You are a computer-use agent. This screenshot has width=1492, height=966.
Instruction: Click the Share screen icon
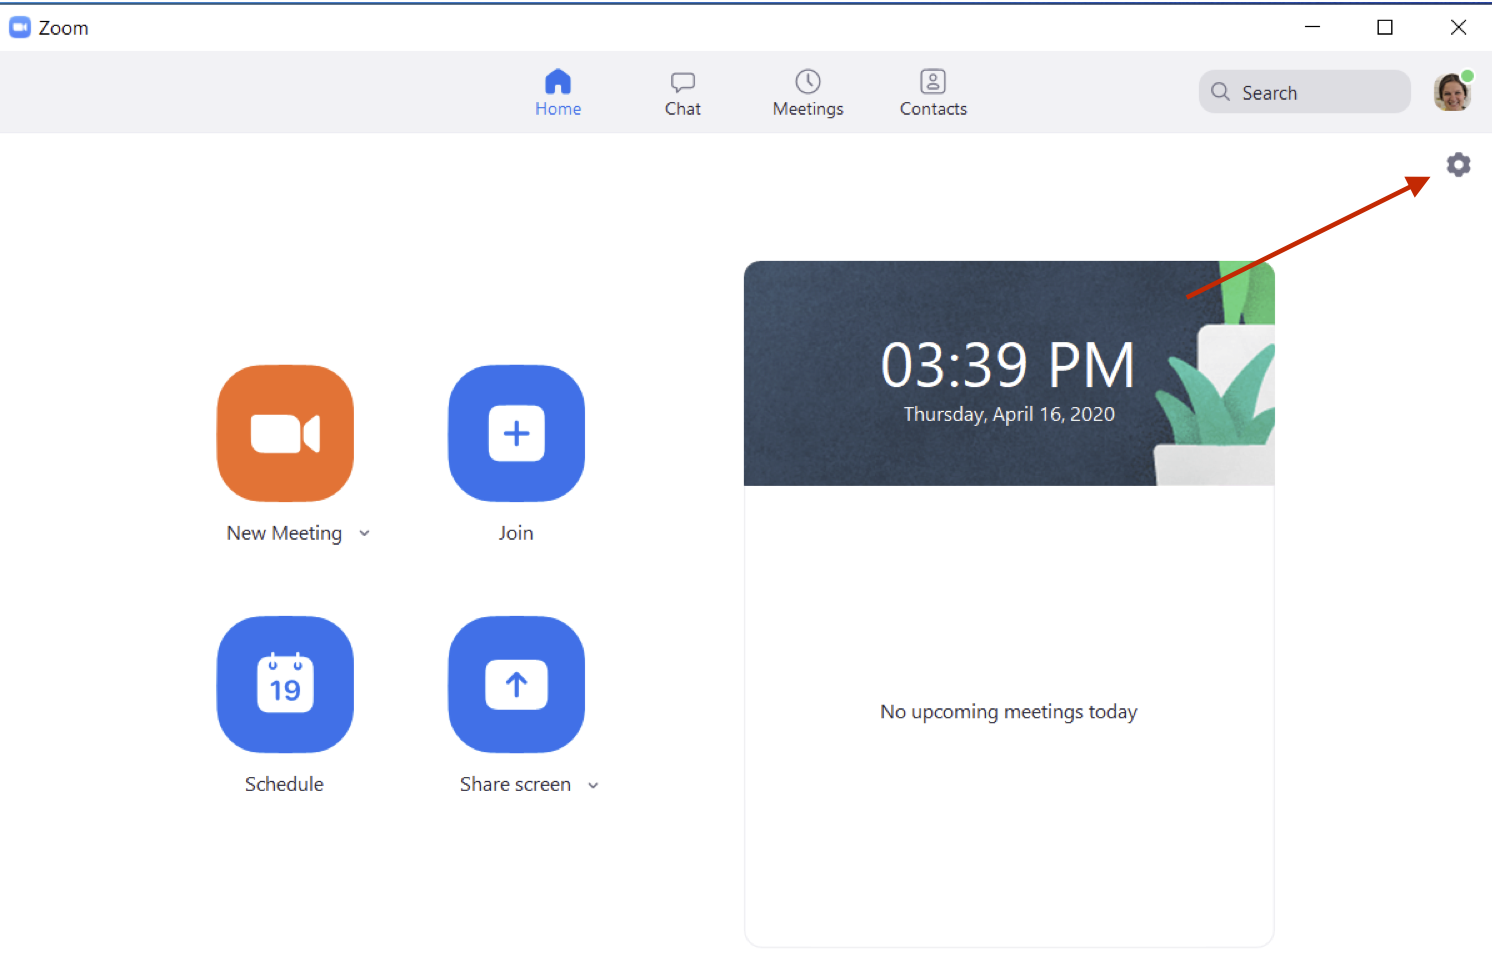pos(516,684)
